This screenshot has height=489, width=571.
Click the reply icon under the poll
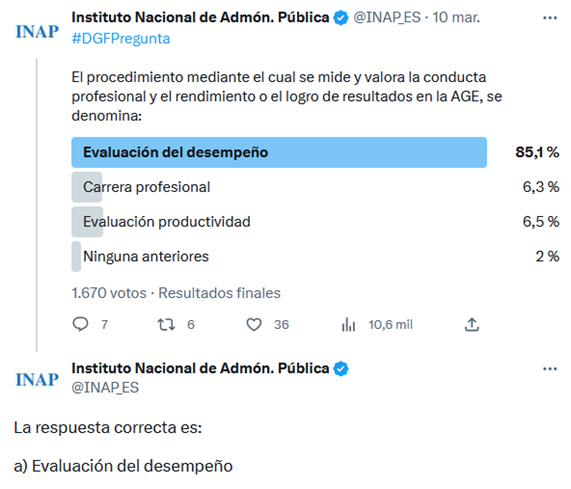(80, 324)
